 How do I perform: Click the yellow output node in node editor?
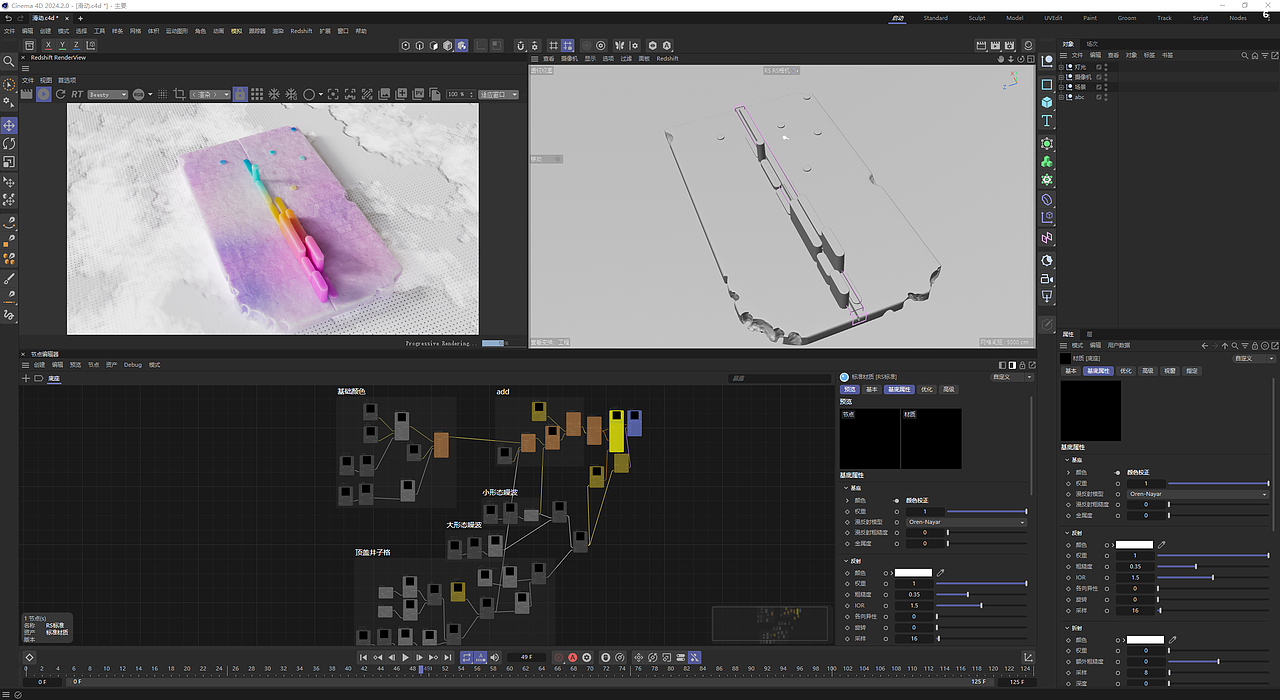[617, 430]
